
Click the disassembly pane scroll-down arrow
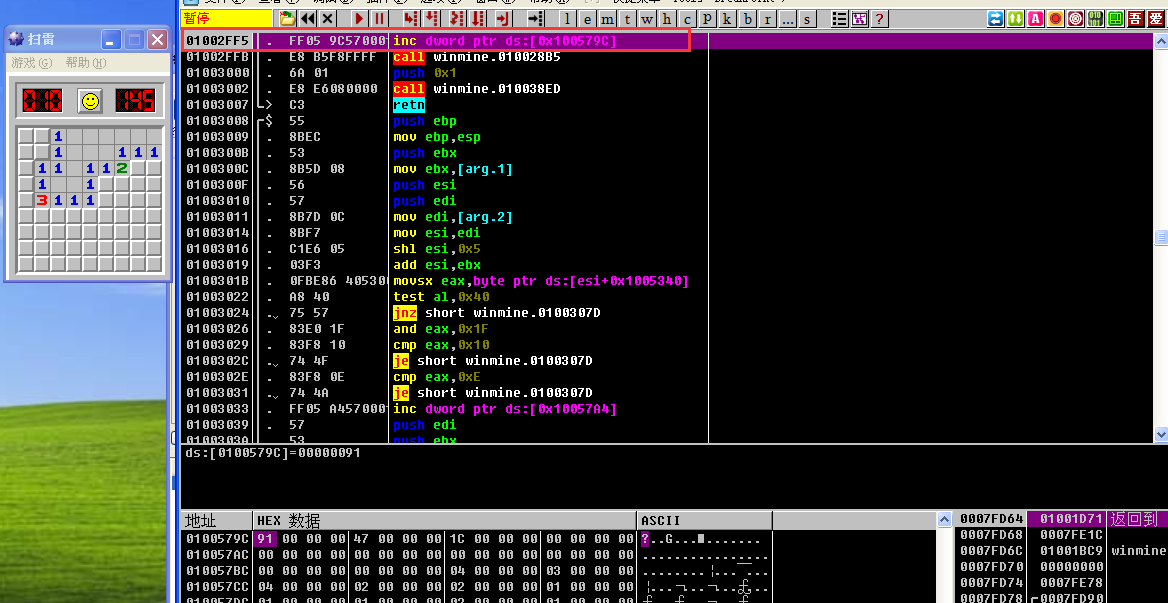[1161, 433]
